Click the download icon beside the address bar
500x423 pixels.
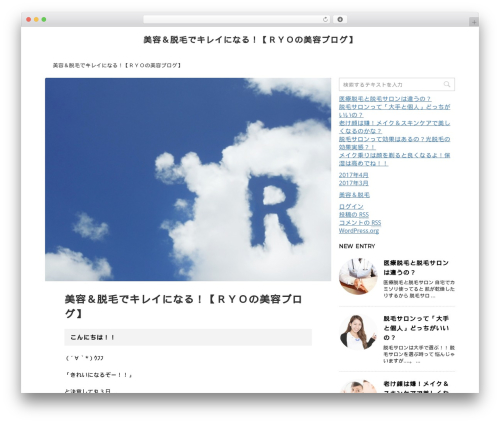point(340,19)
